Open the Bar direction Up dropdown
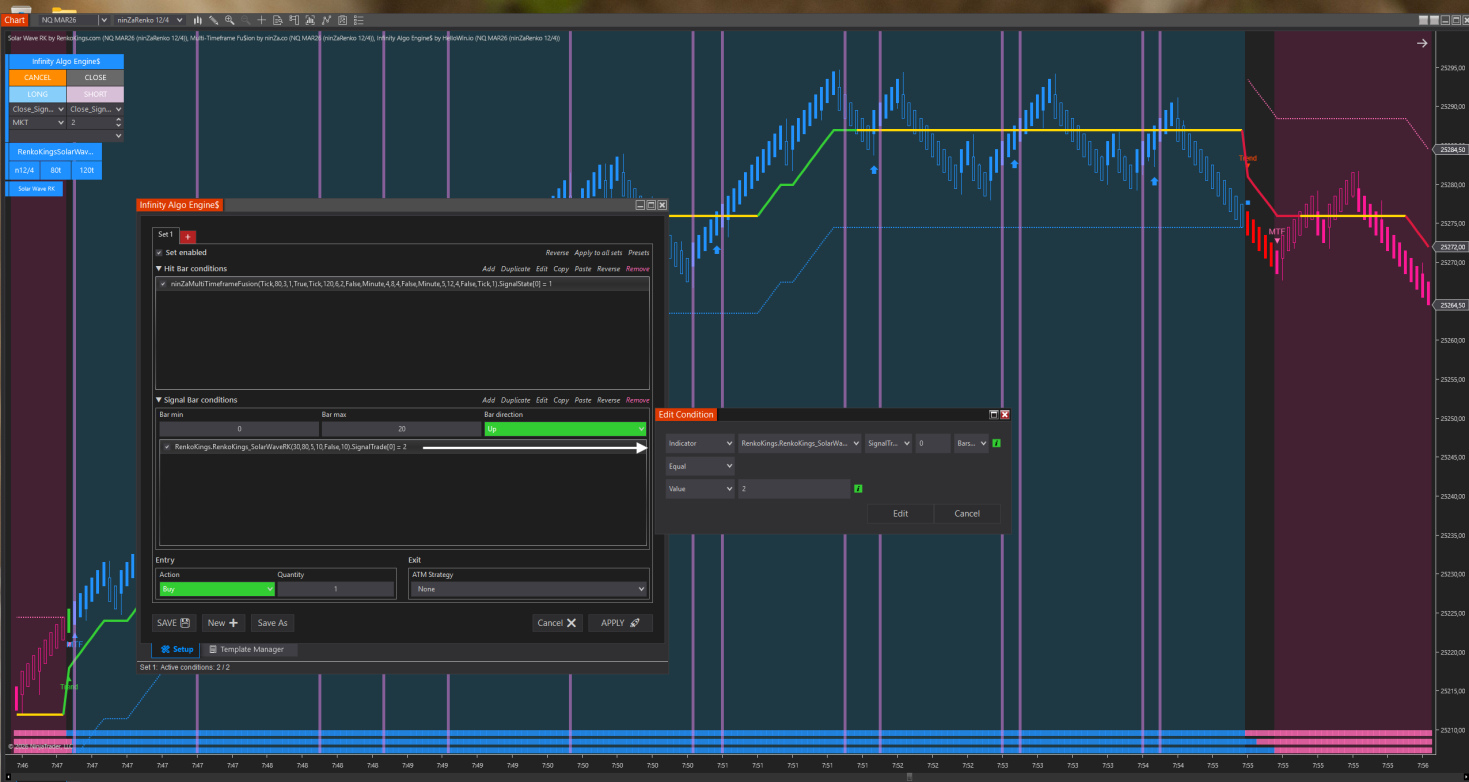Viewport: 1469px width, 782px height. tap(565, 429)
